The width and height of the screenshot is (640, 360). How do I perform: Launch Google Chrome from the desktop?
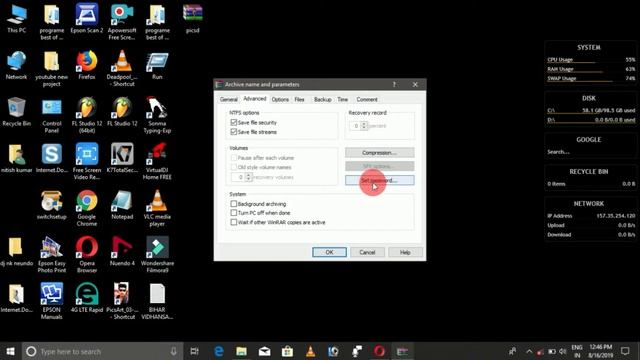point(87,208)
